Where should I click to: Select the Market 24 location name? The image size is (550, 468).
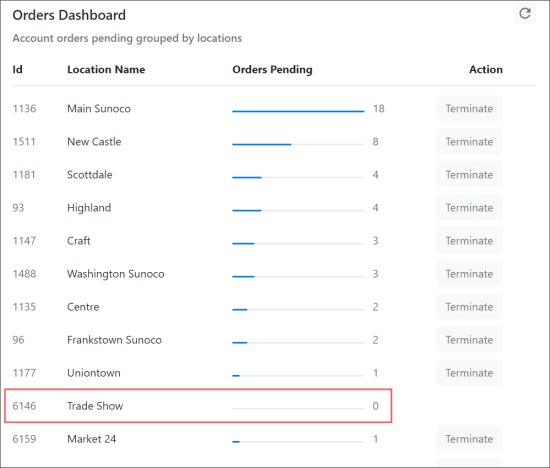[x=92, y=439]
